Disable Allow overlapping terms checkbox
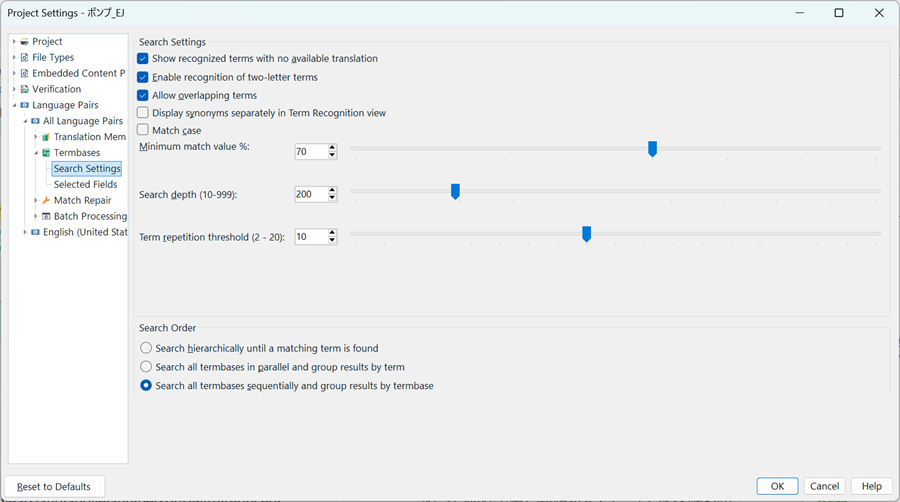The width and height of the screenshot is (900, 502). [143, 95]
